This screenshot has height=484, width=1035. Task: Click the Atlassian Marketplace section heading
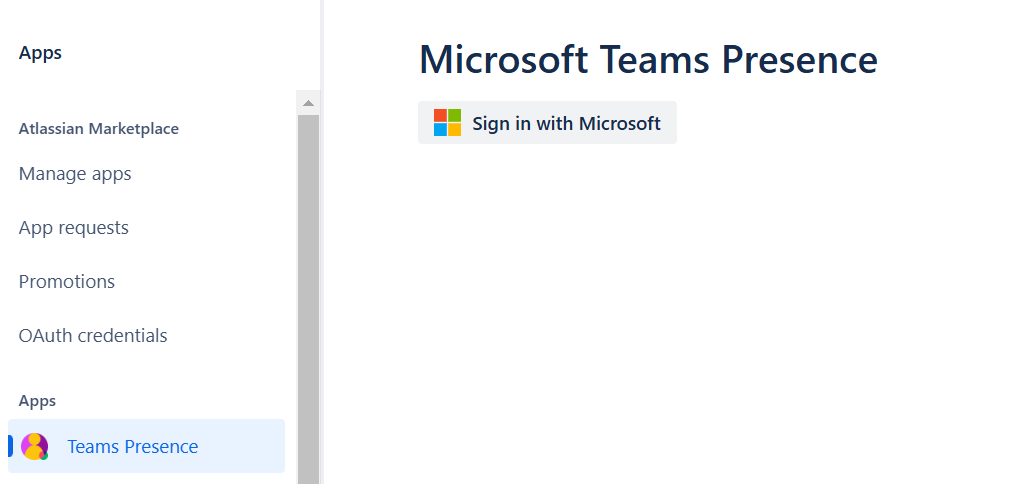[99, 129]
